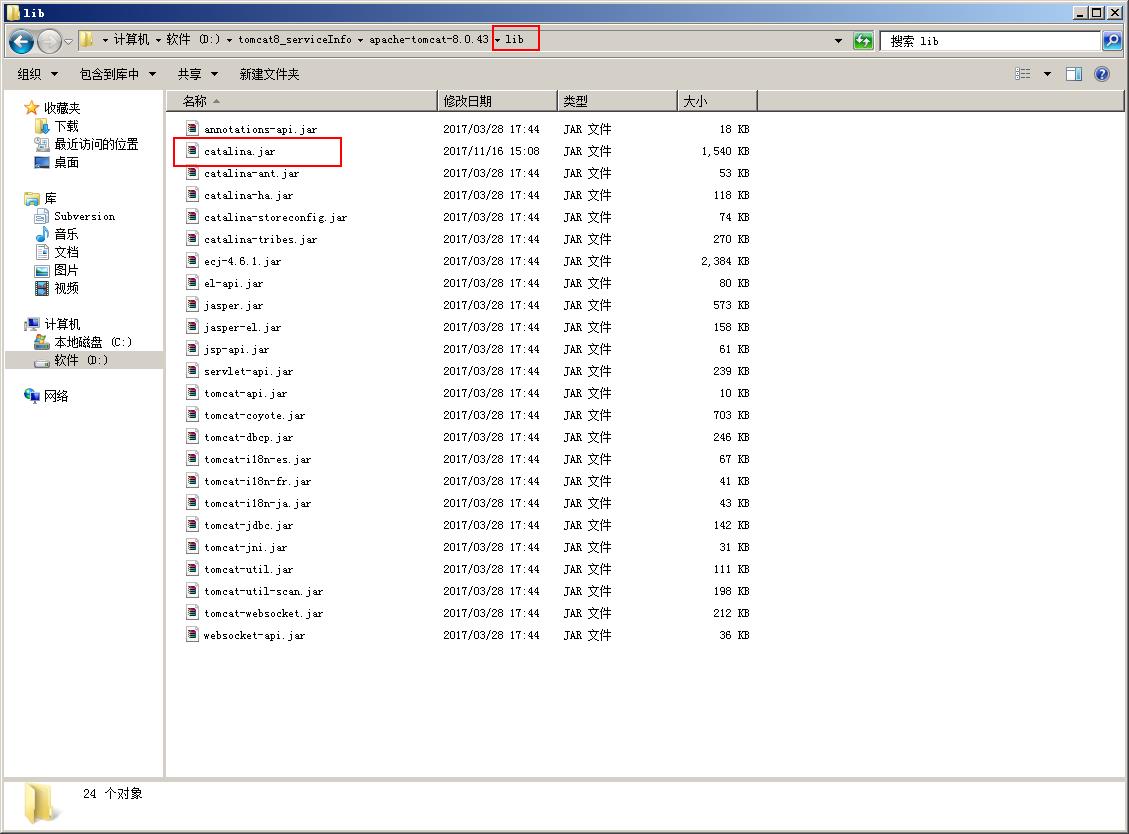Open recent pages dropdown next to Forward
Viewport: 1129px width, 834px height.
[x=68, y=42]
